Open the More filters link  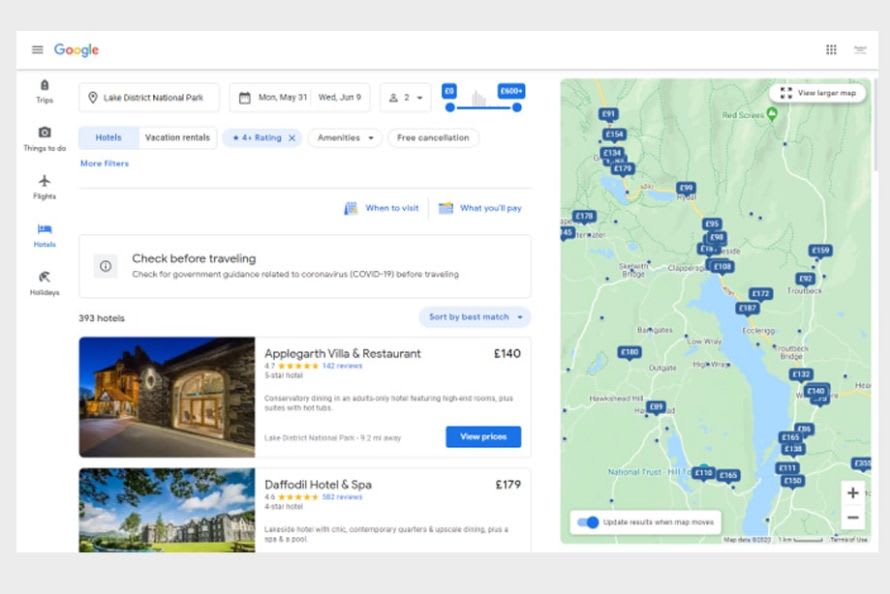click(x=104, y=163)
